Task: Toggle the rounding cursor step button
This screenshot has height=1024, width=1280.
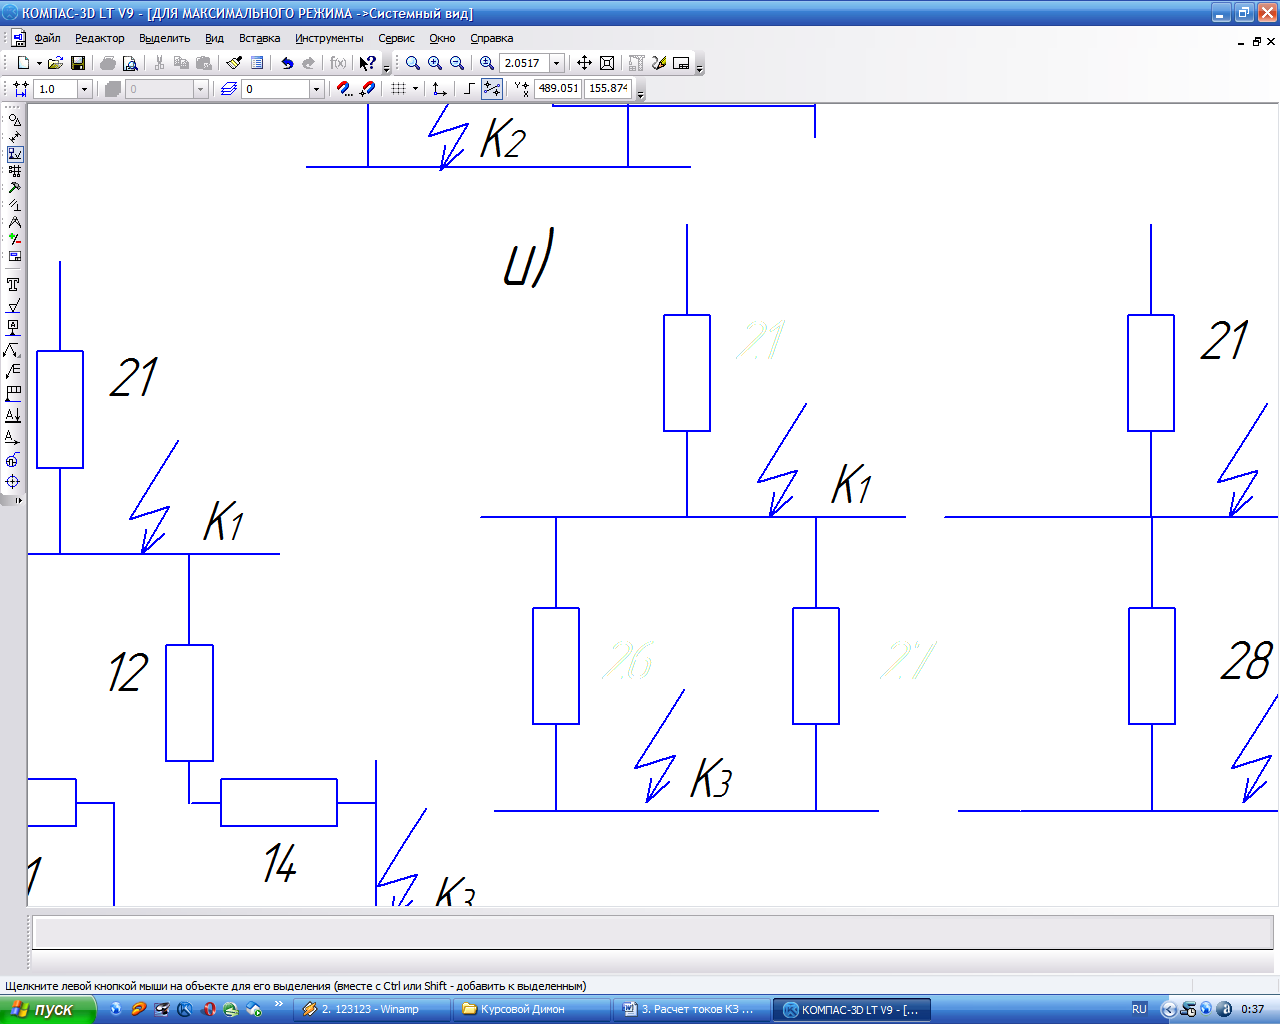Action: (x=492, y=89)
